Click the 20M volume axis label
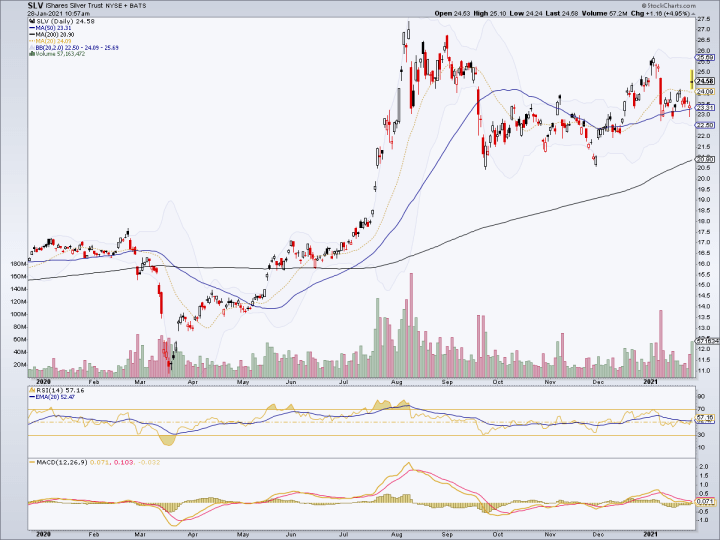This screenshot has height=540, width=720. (x=20, y=365)
